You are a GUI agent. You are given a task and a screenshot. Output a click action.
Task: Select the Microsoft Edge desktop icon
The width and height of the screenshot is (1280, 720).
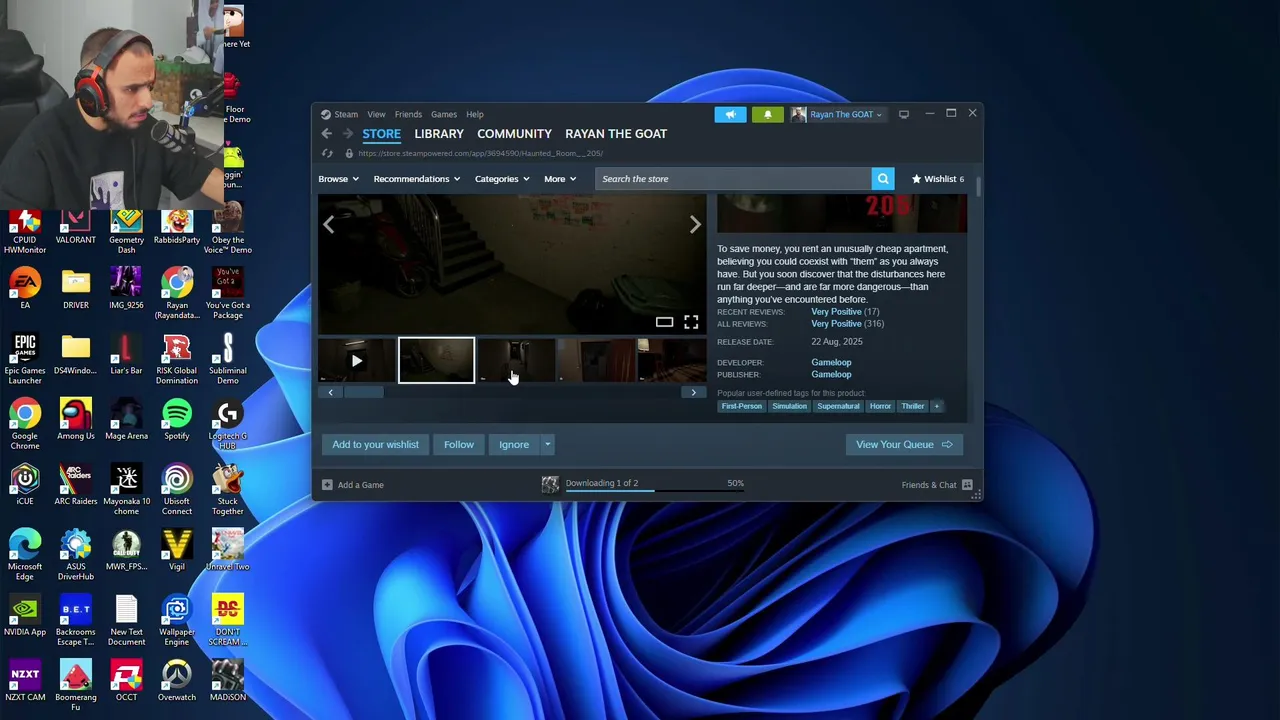pos(25,555)
